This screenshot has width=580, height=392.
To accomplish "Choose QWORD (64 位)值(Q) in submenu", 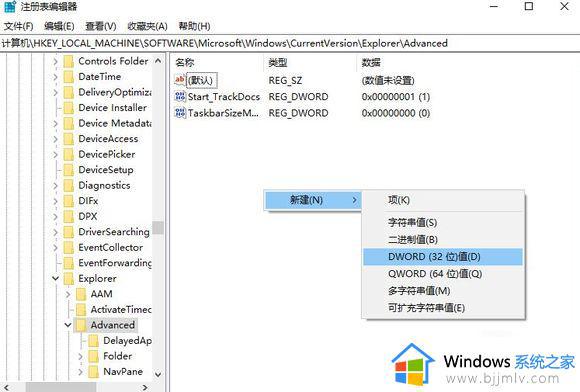I will tap(443, 274).
